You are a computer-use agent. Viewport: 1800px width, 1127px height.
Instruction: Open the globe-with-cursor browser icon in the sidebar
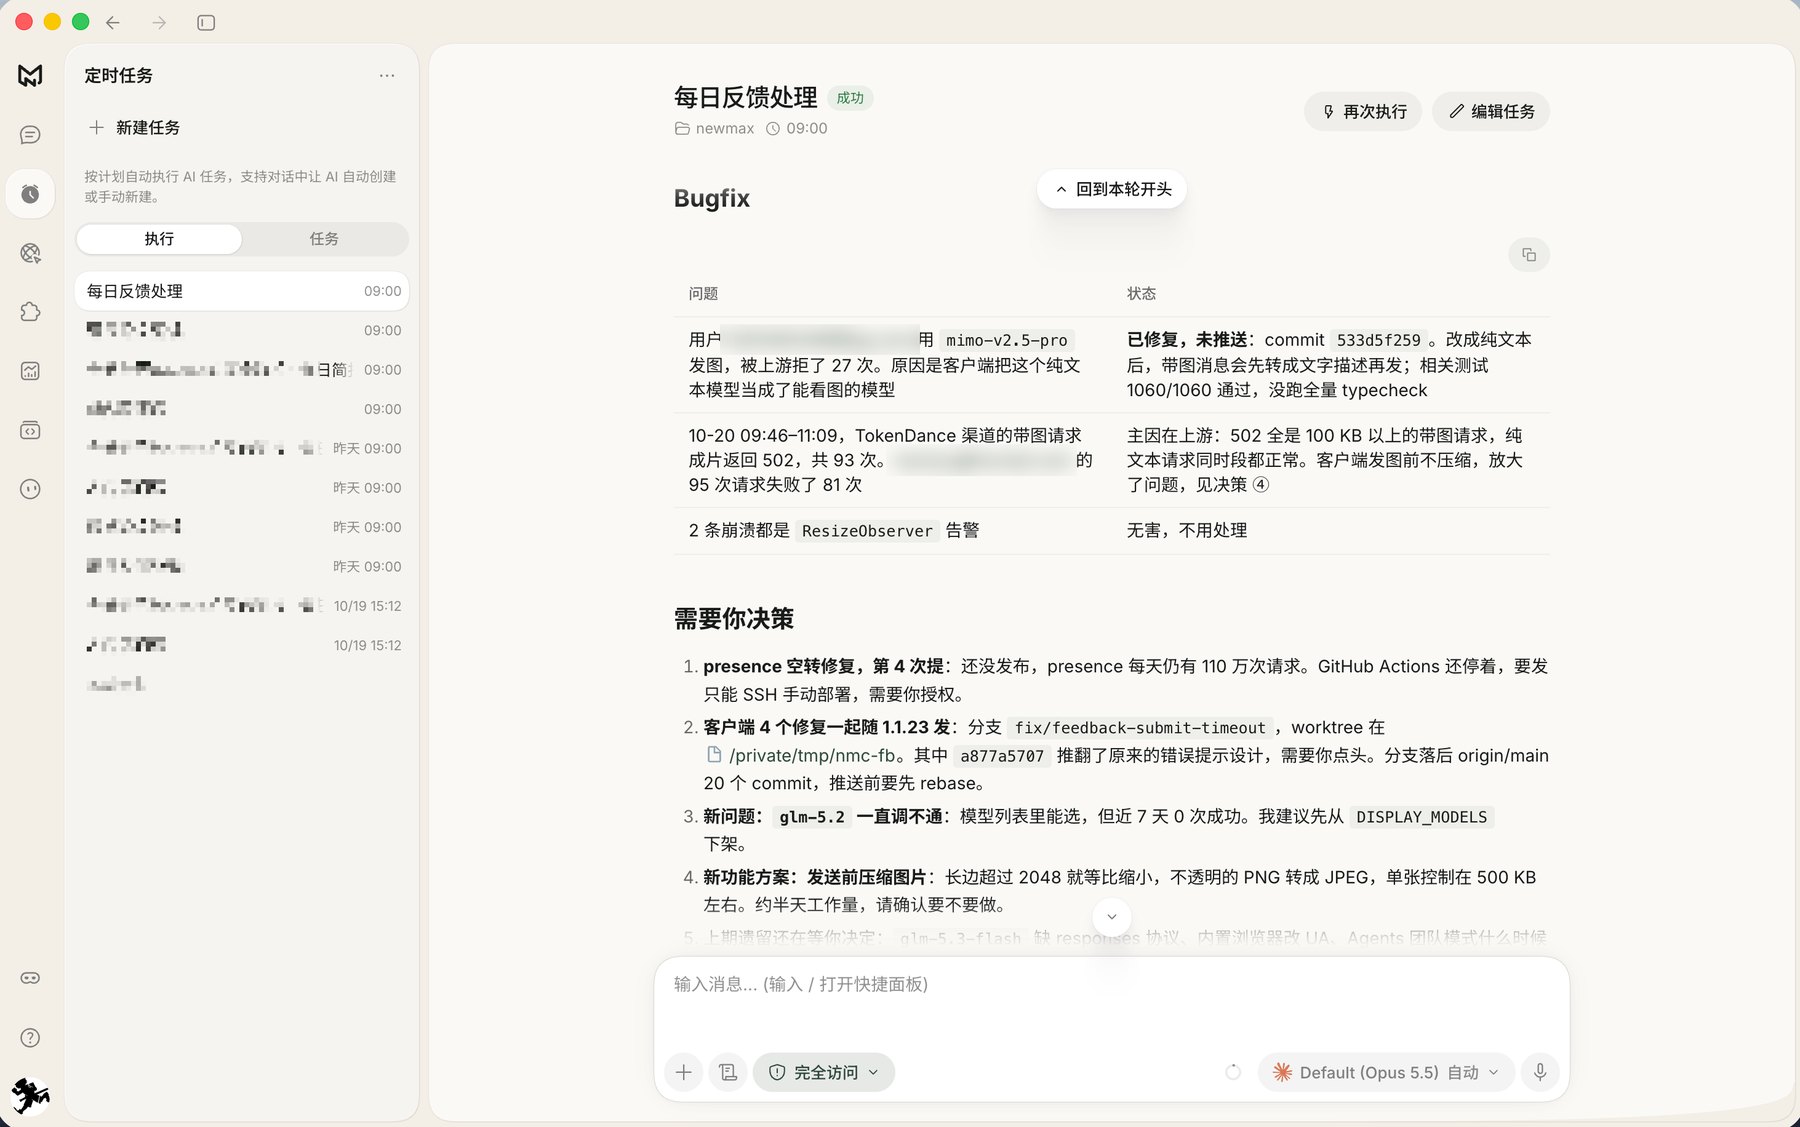coord(30,253)
